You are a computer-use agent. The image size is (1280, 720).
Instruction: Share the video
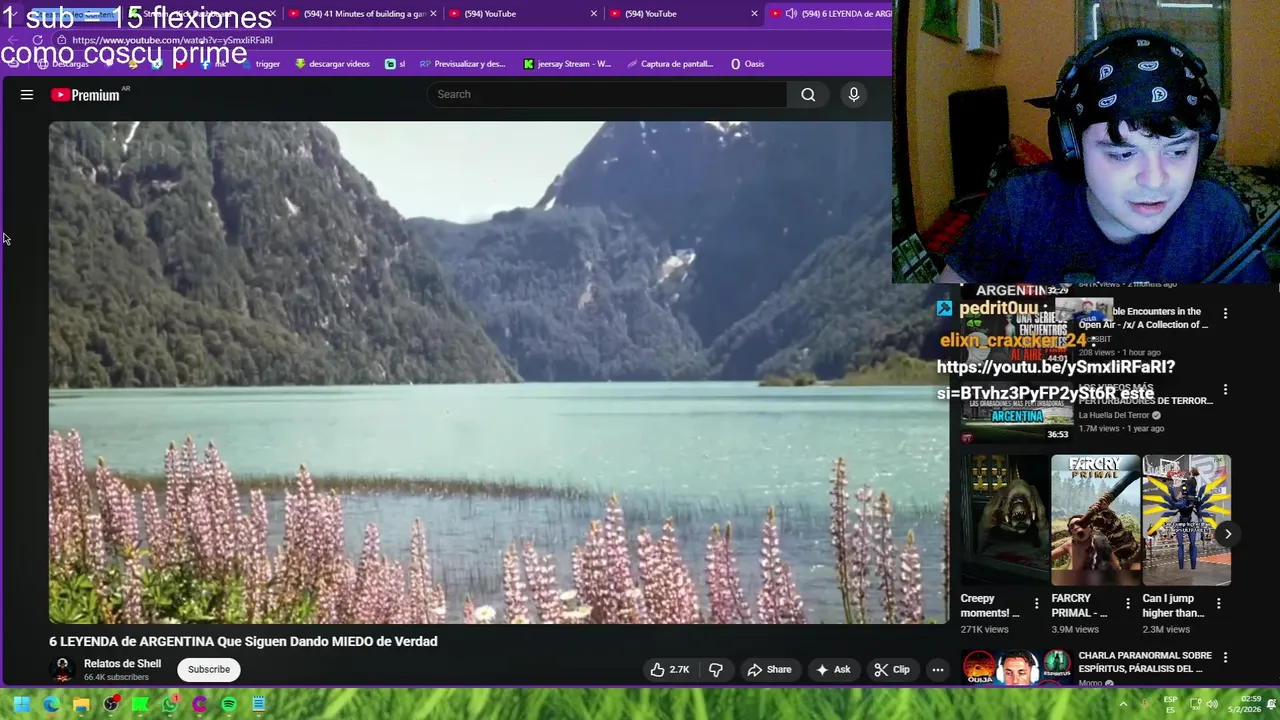(x=769, y=669)
